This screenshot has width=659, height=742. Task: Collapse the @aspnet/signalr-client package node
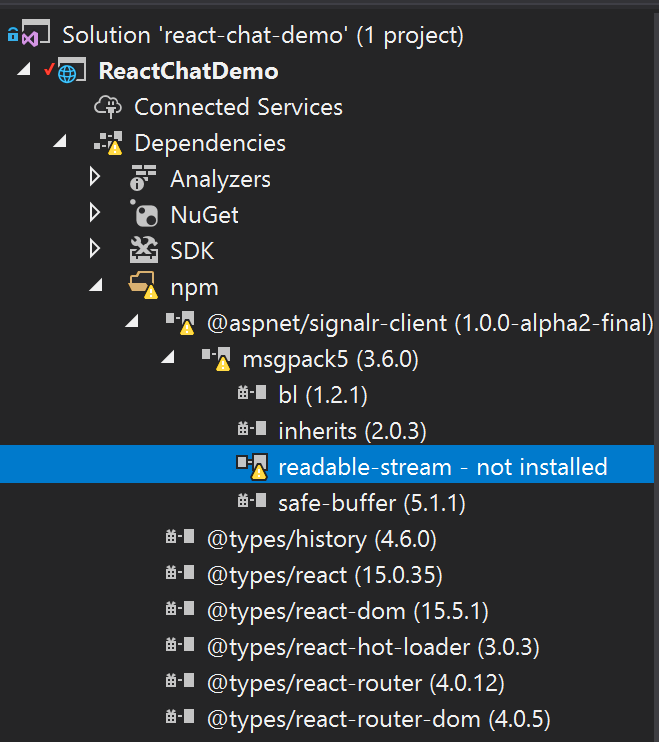[132, 321]
